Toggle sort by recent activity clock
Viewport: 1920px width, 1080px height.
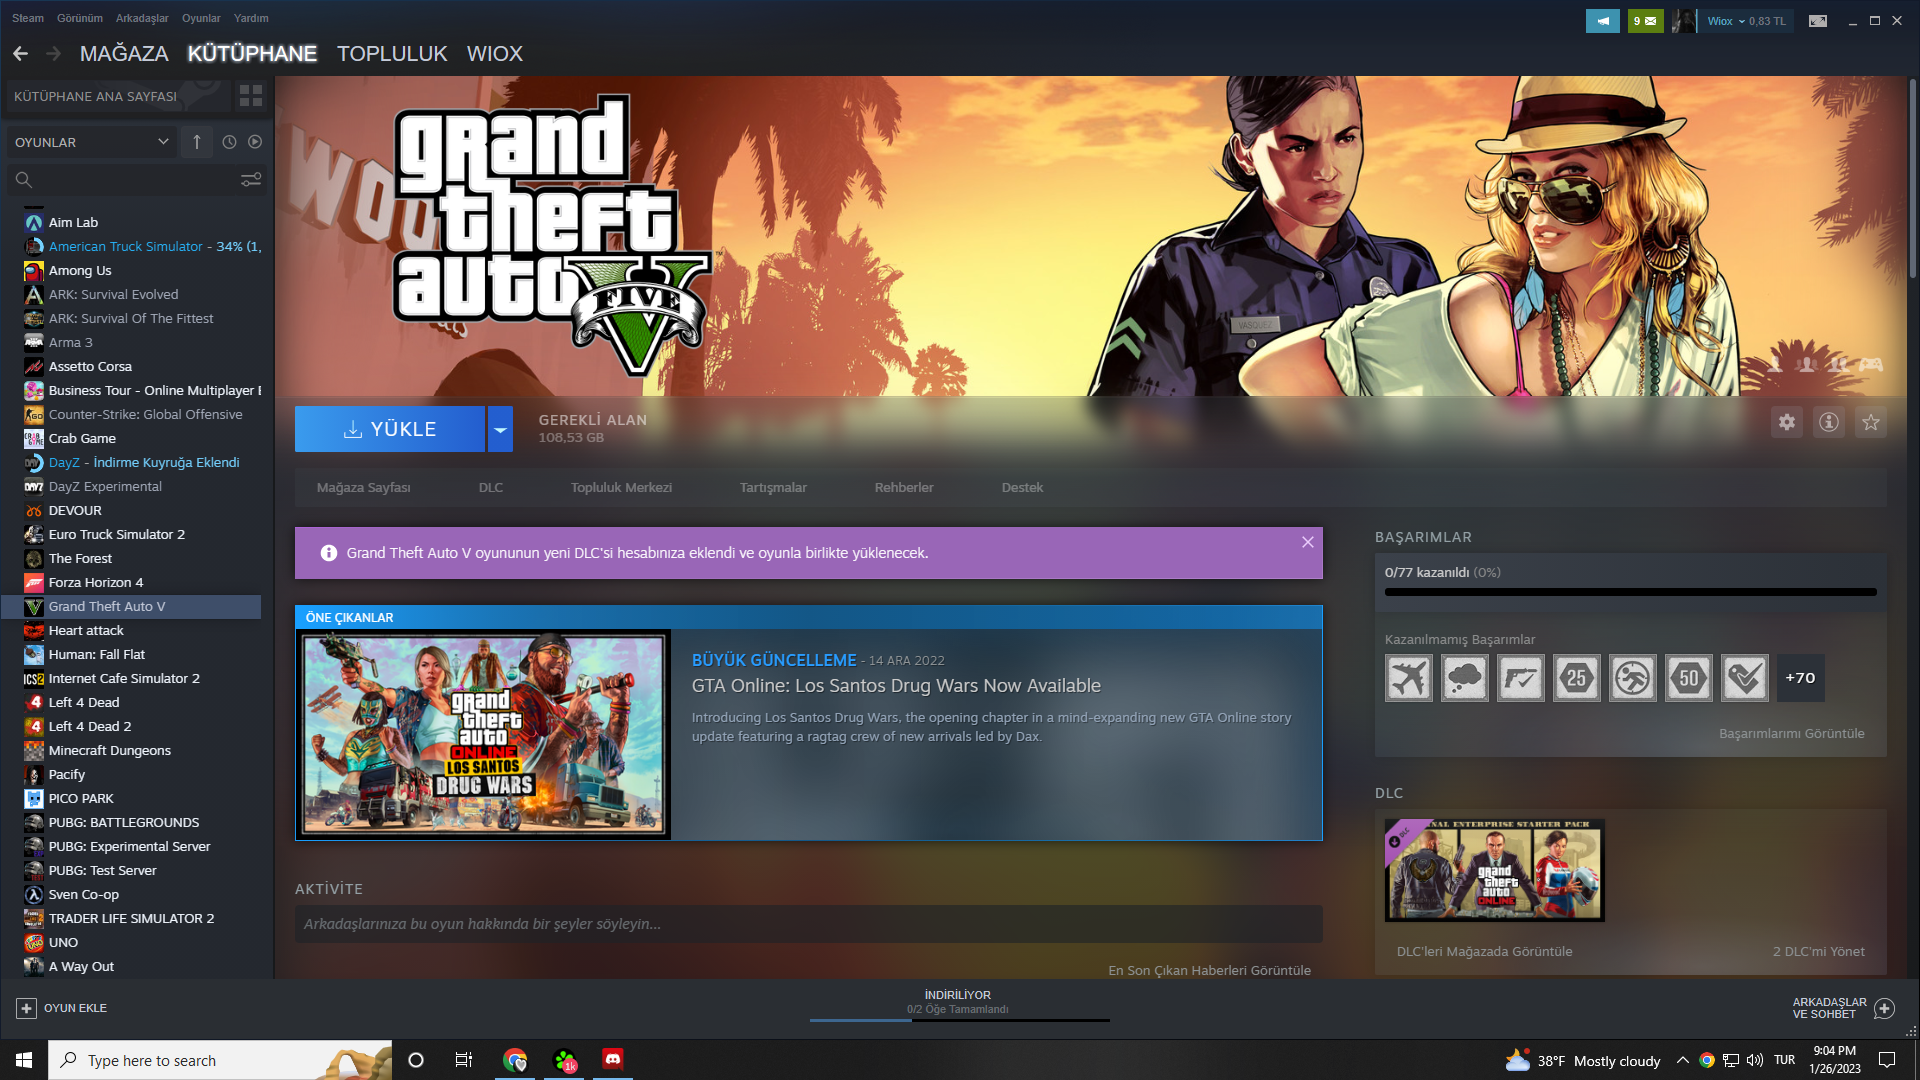click(x=229, y=142)
